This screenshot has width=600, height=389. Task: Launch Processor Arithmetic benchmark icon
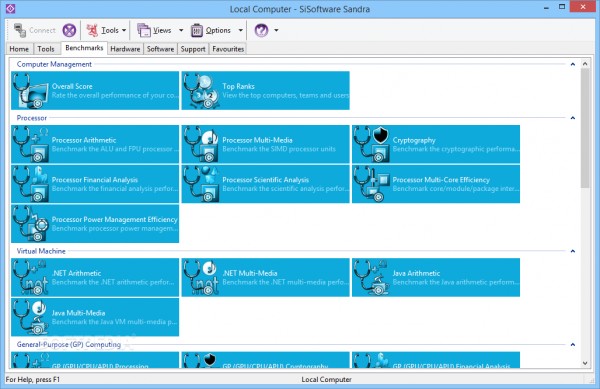[31, 145]
